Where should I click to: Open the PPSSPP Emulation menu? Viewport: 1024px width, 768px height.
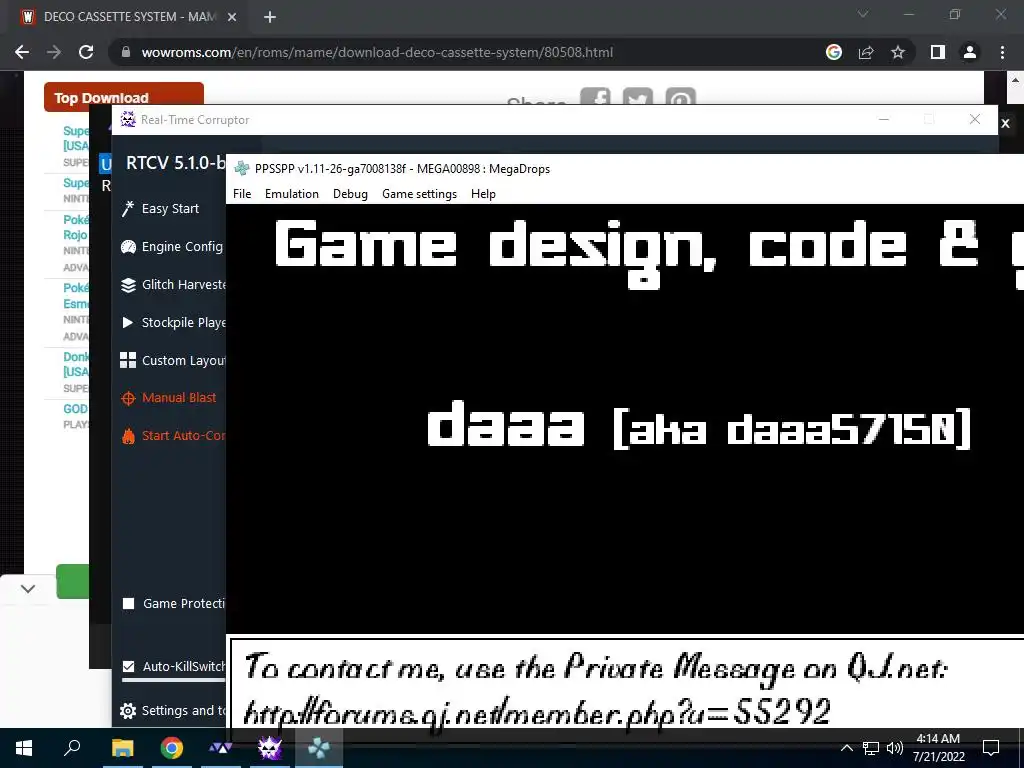point(291,194)
